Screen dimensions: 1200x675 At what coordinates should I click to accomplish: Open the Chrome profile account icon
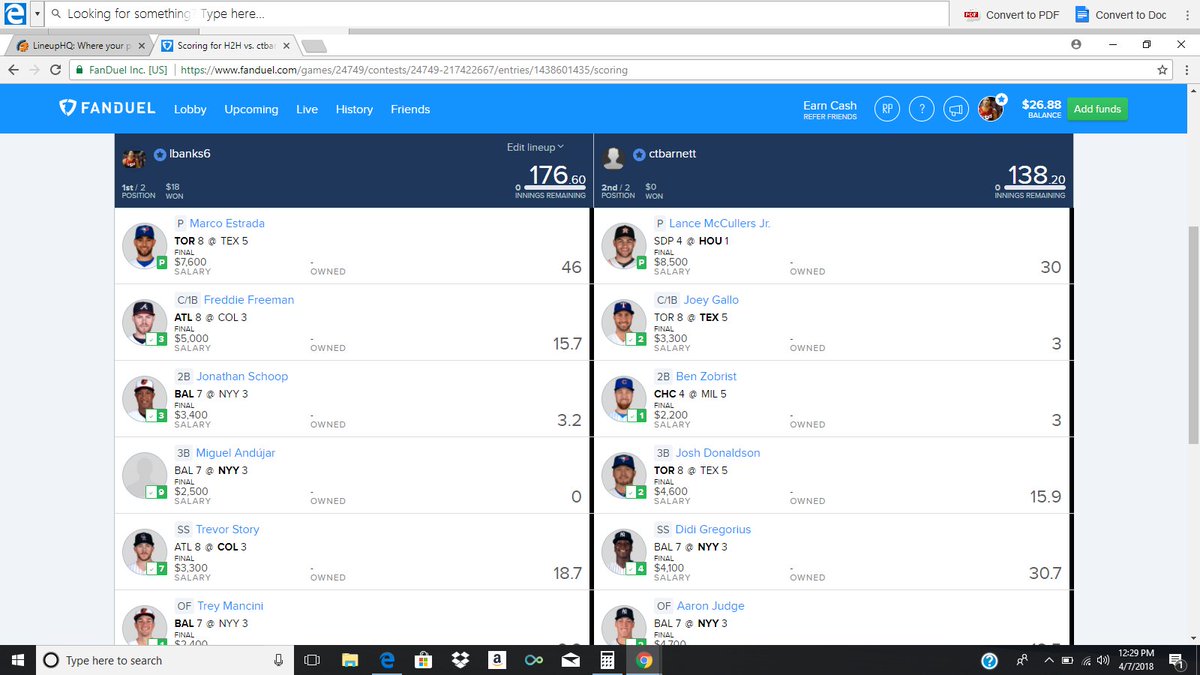click(x=1076, y=45)
